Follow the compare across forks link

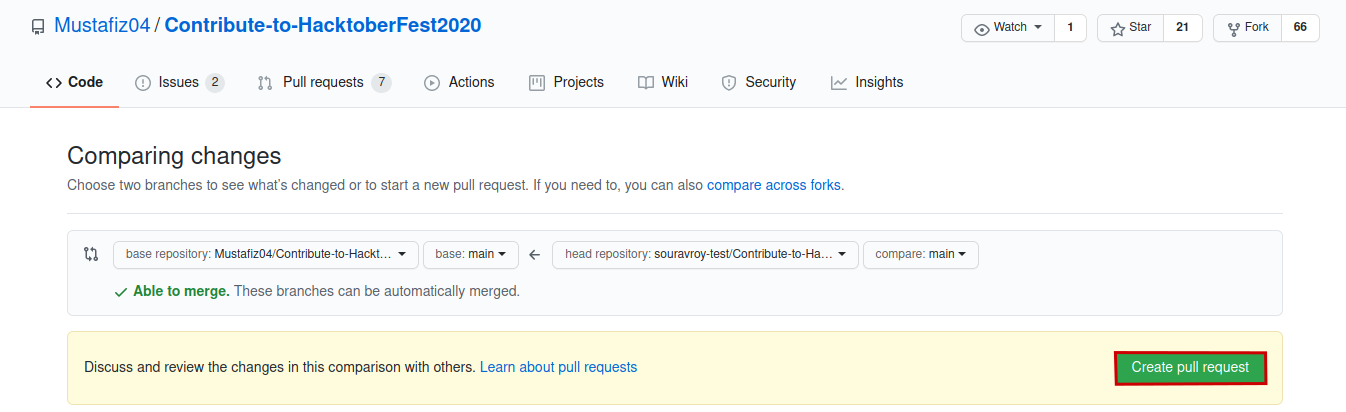coord(774,185)
